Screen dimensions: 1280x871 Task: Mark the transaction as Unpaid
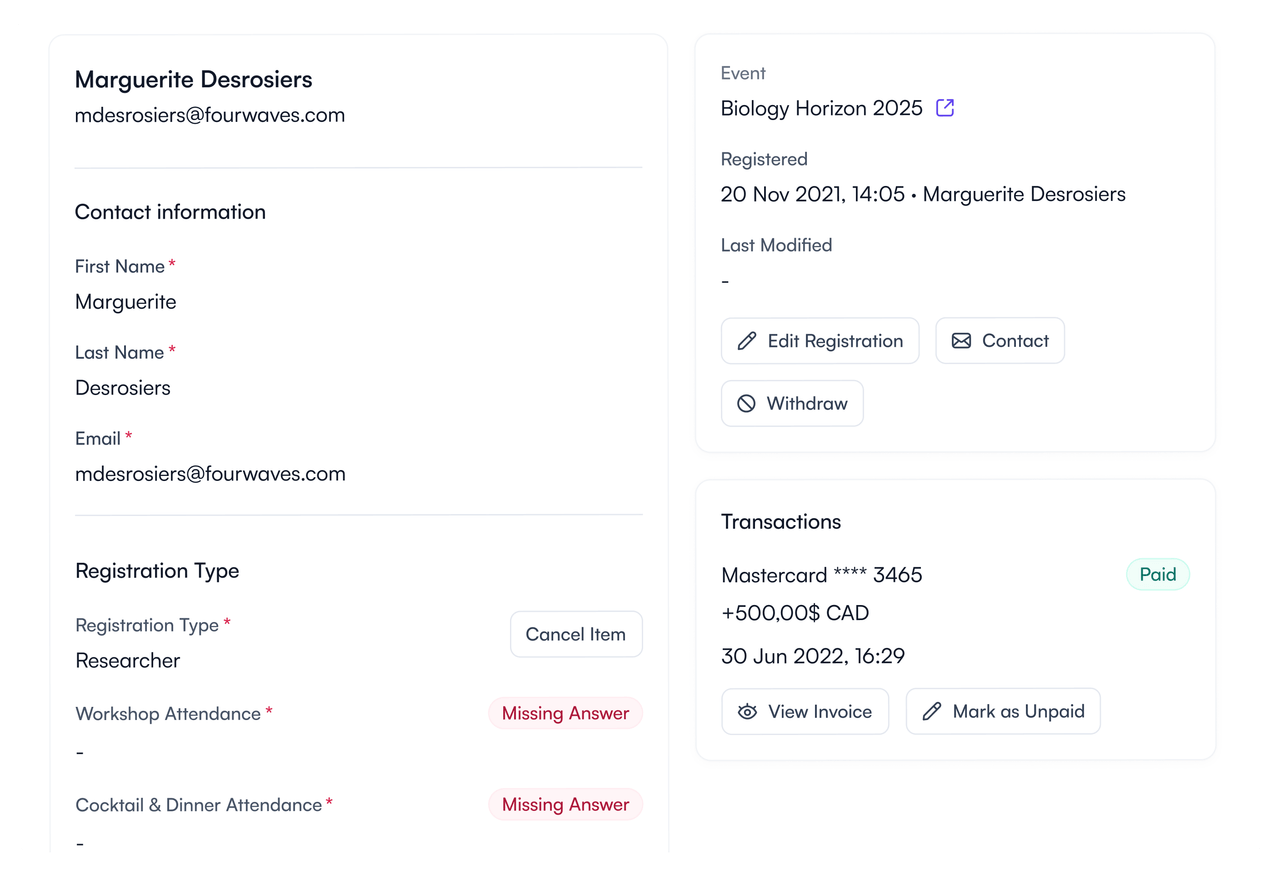click(1003, 712)
